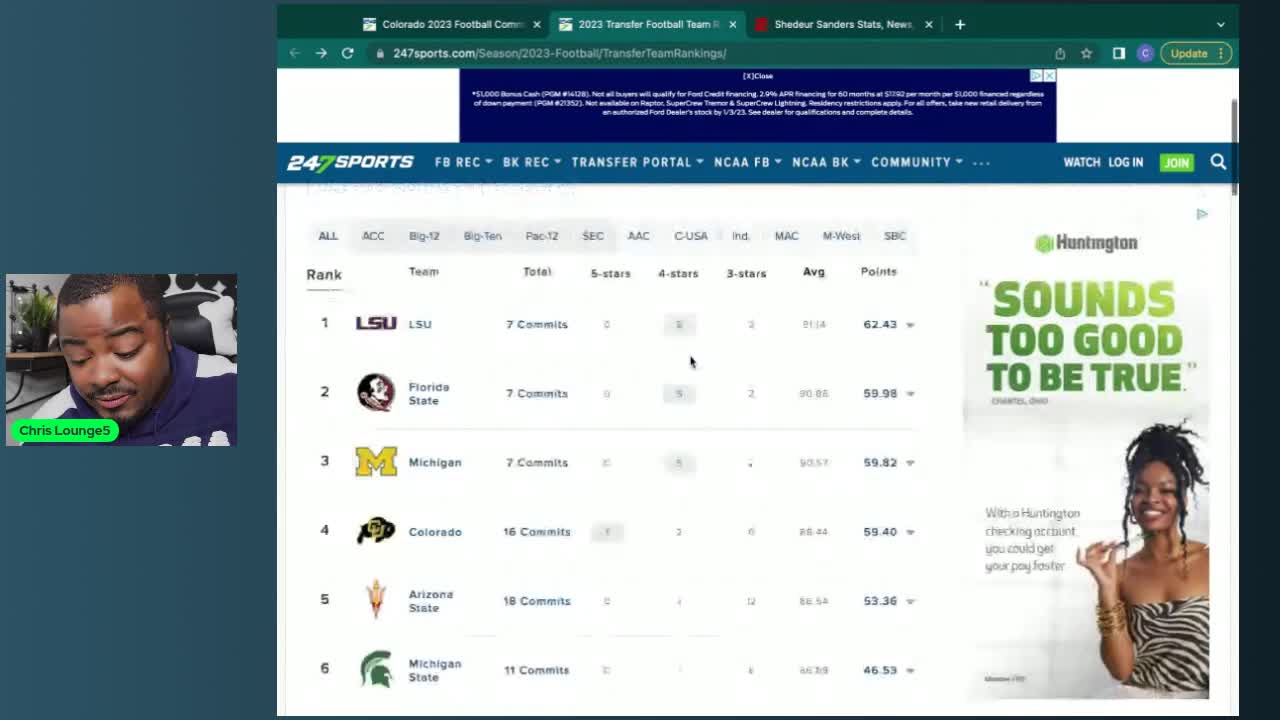Open the Florida State team link
Screen dimensions: 1280x720
(x=429, y=394)
